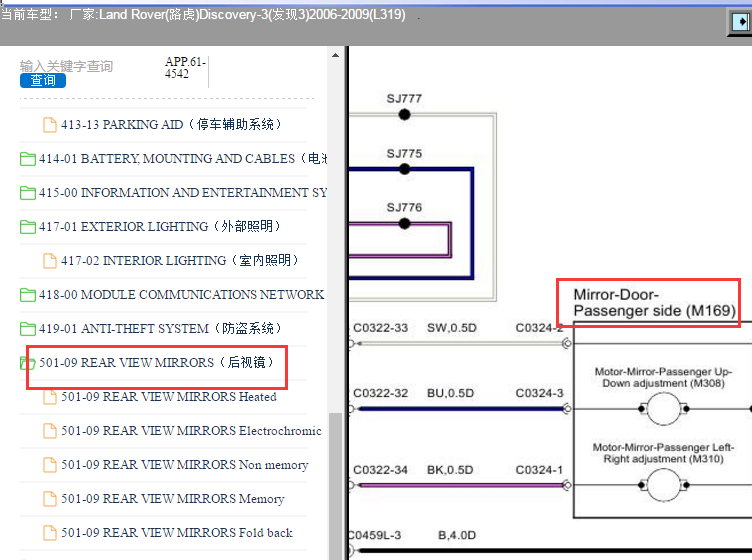Select 413-13 PARKING AID tree entry text

pyautogui.click(x=171, y=125)
